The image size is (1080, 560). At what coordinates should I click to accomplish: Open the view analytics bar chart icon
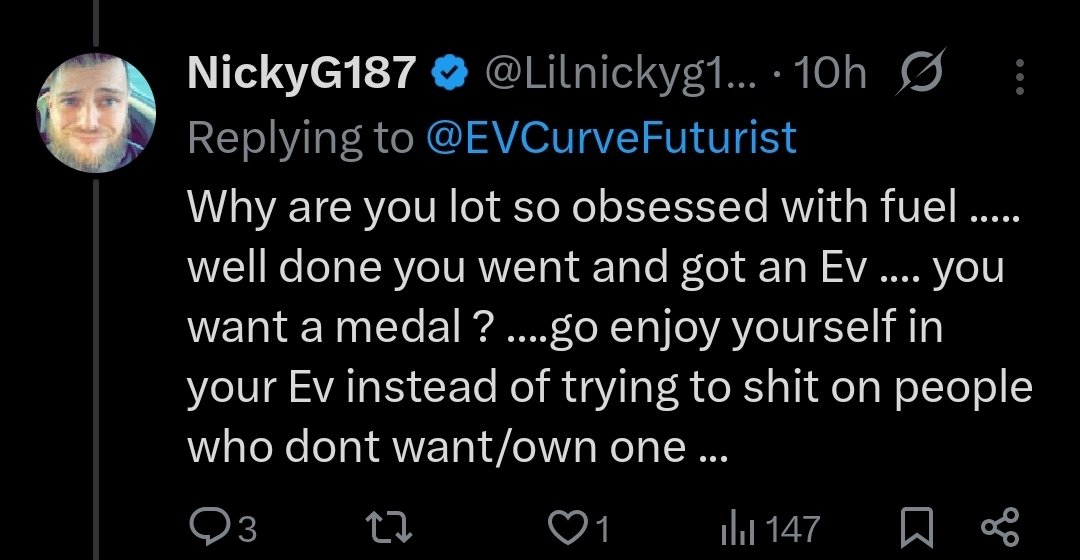coord(734,528)
